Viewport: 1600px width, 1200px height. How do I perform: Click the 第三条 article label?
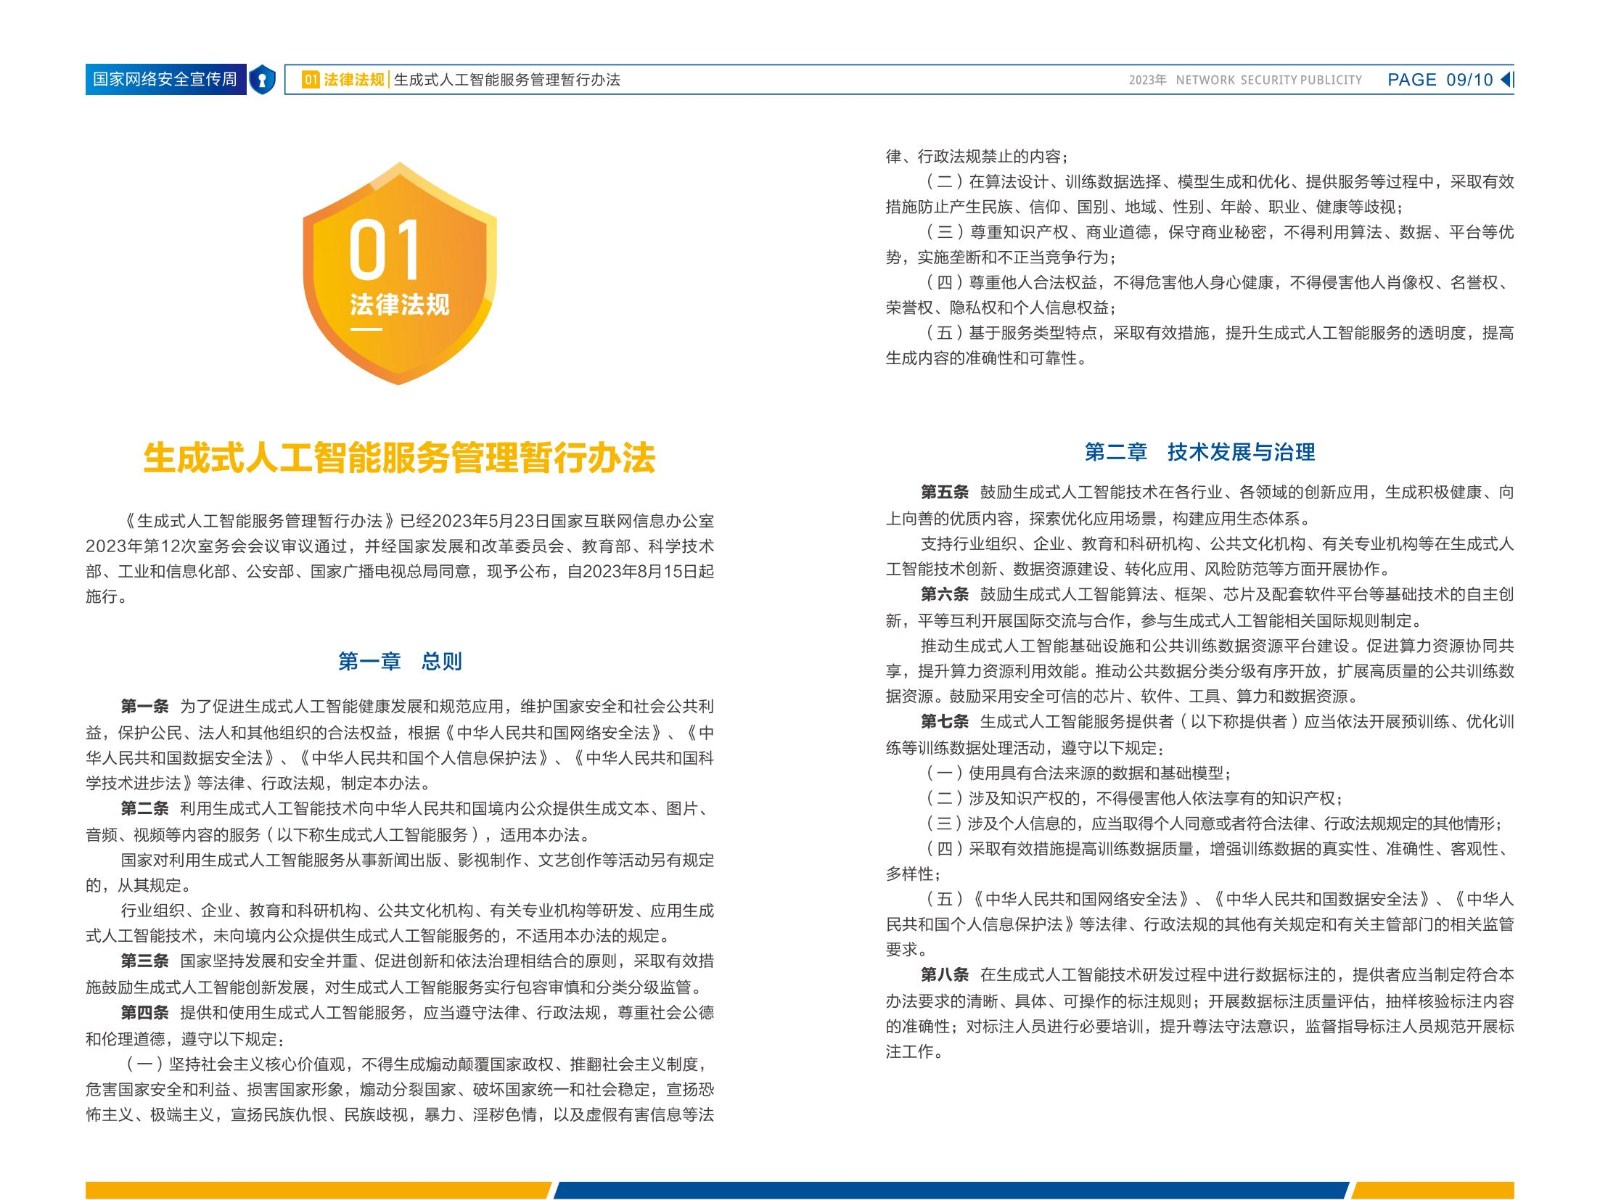[145, 961]
